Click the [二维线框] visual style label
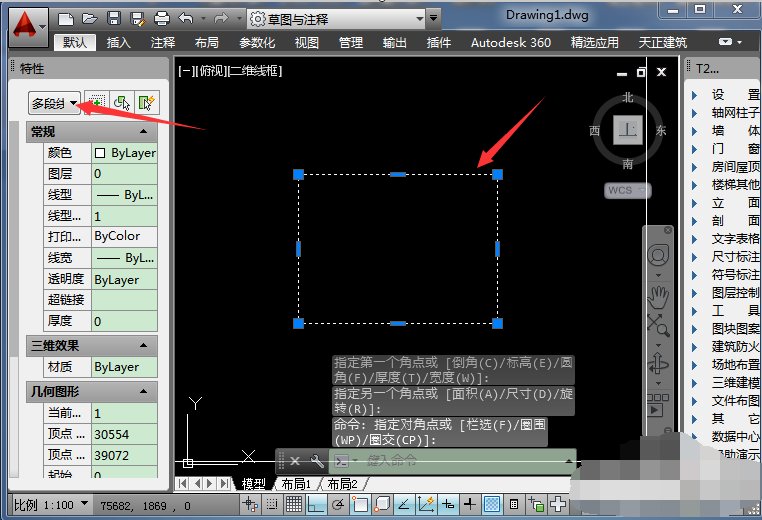 [255, 71]
